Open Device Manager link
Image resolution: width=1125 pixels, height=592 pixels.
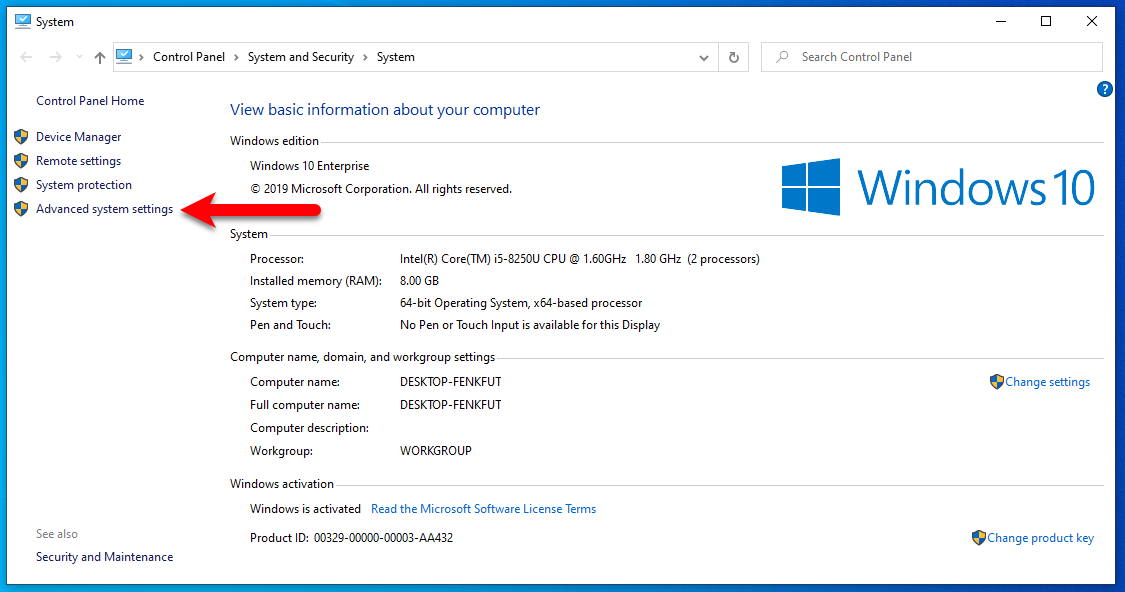click(x=78, y=137)
